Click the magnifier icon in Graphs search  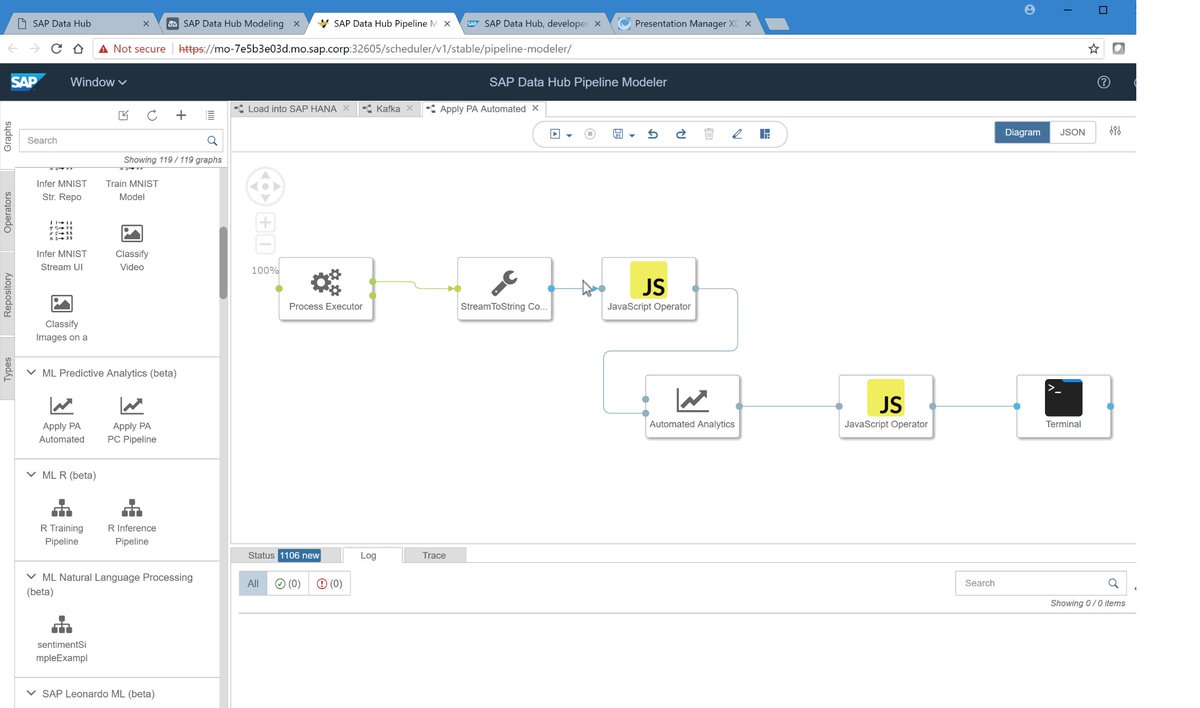[x=212, y=141]
